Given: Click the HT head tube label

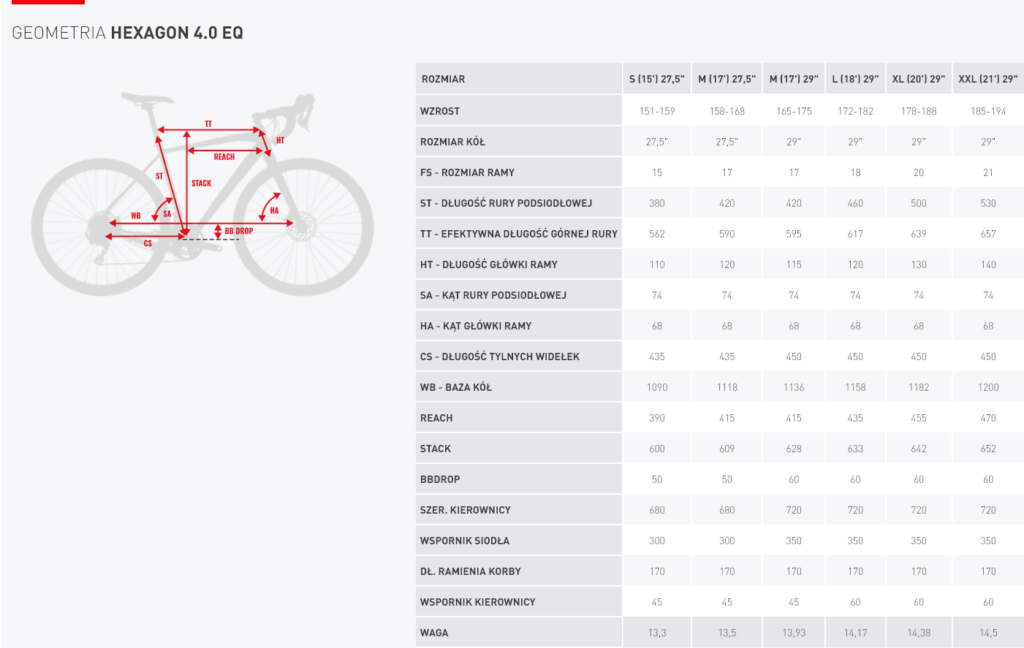Looking at the screenshot, I should (x=280, y=140).
